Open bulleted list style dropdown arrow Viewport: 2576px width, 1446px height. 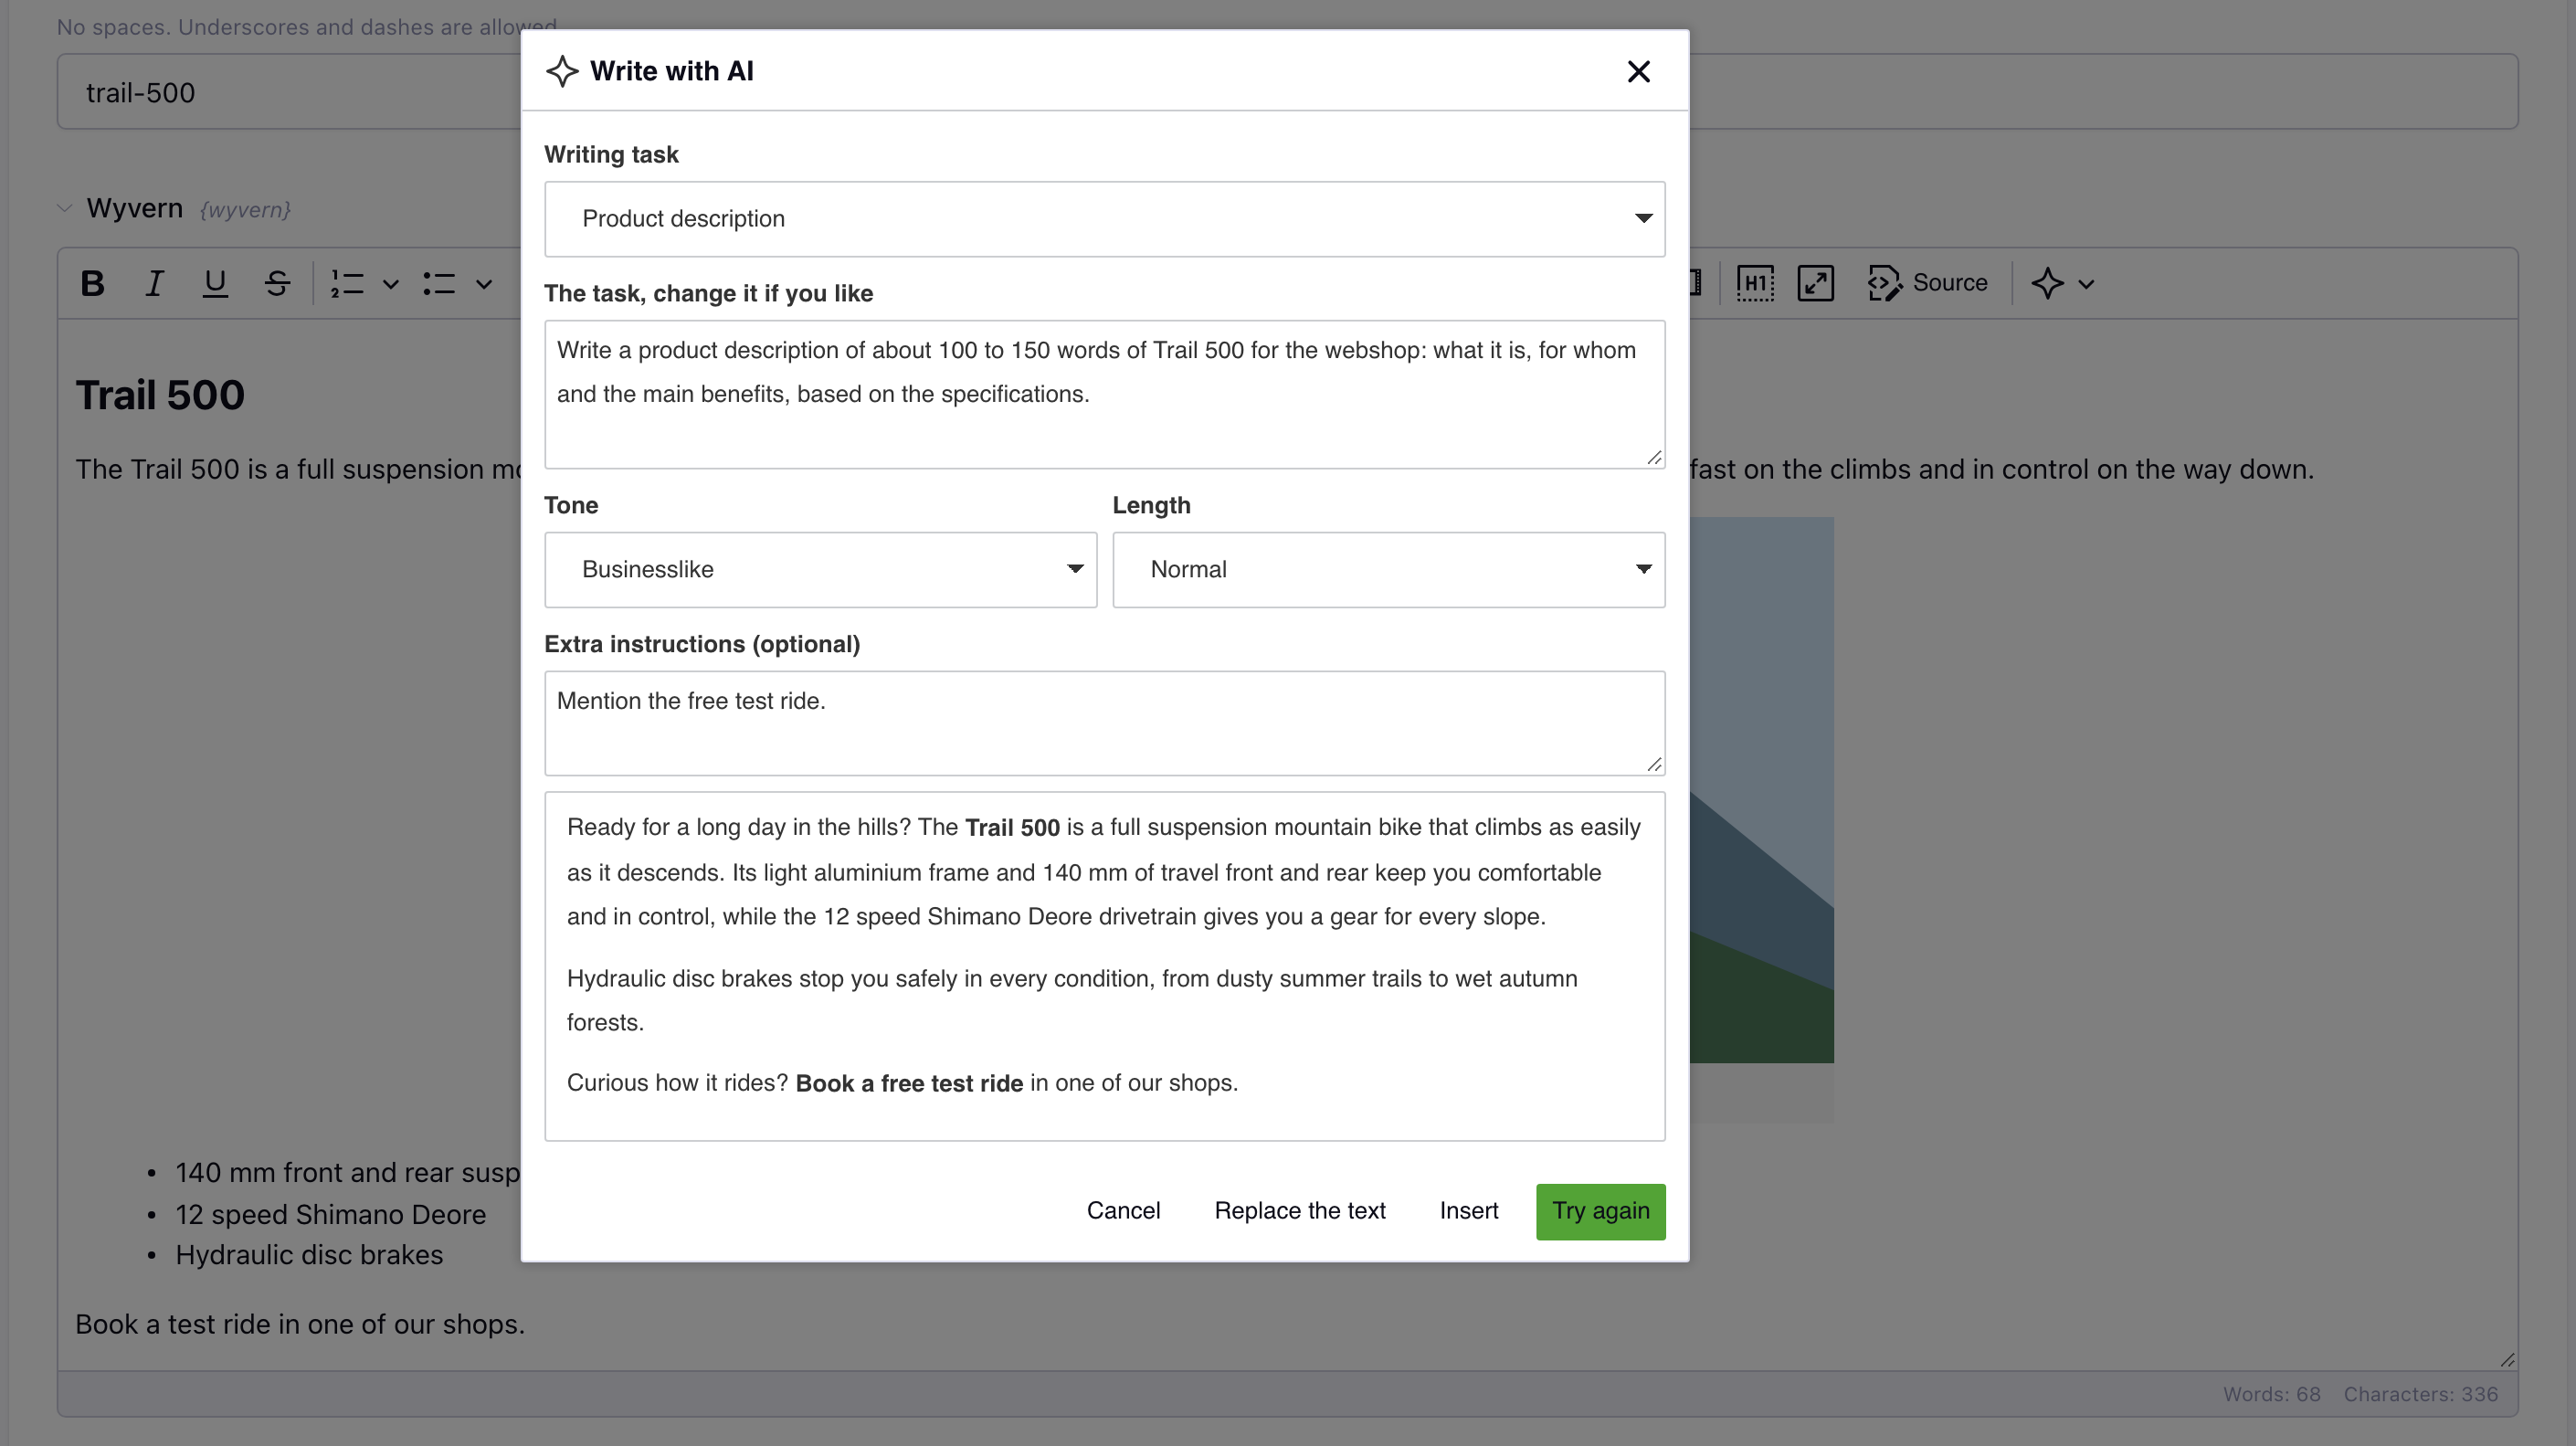pyautogui.click(x=484, y=284)
